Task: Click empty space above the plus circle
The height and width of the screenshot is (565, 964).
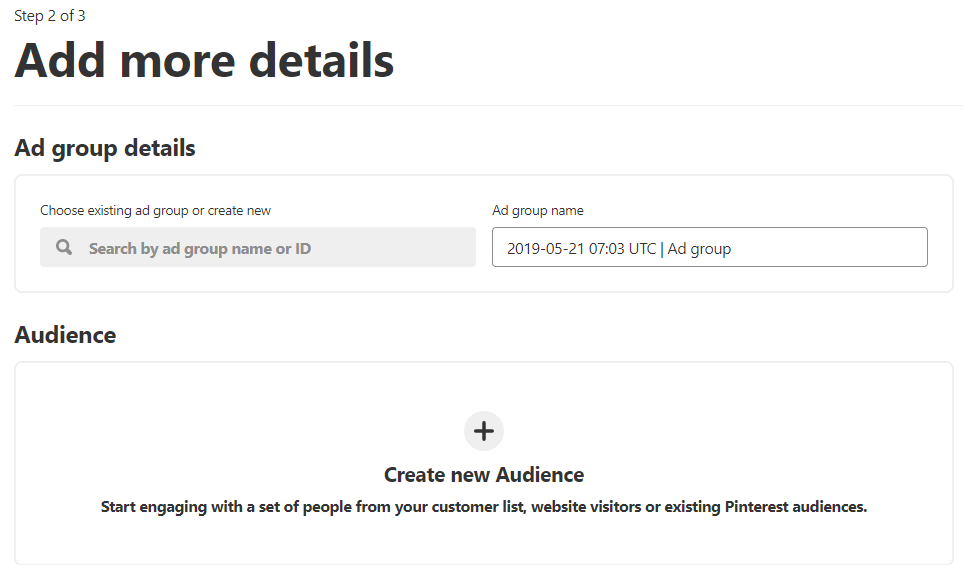Action: (x=484, y=386)
